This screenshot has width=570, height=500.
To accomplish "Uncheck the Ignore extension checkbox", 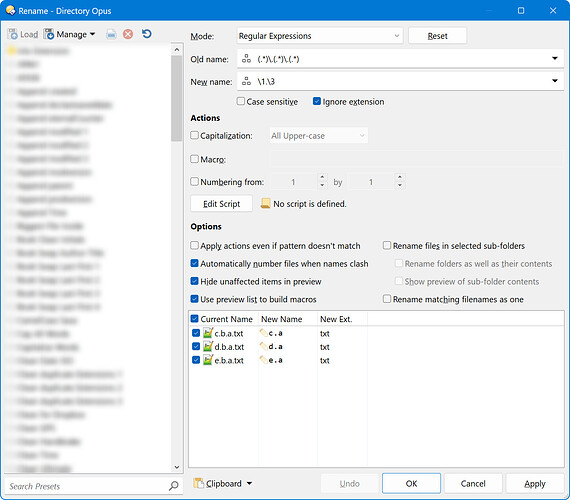I will pyautogui.click(x=317, y=101).
